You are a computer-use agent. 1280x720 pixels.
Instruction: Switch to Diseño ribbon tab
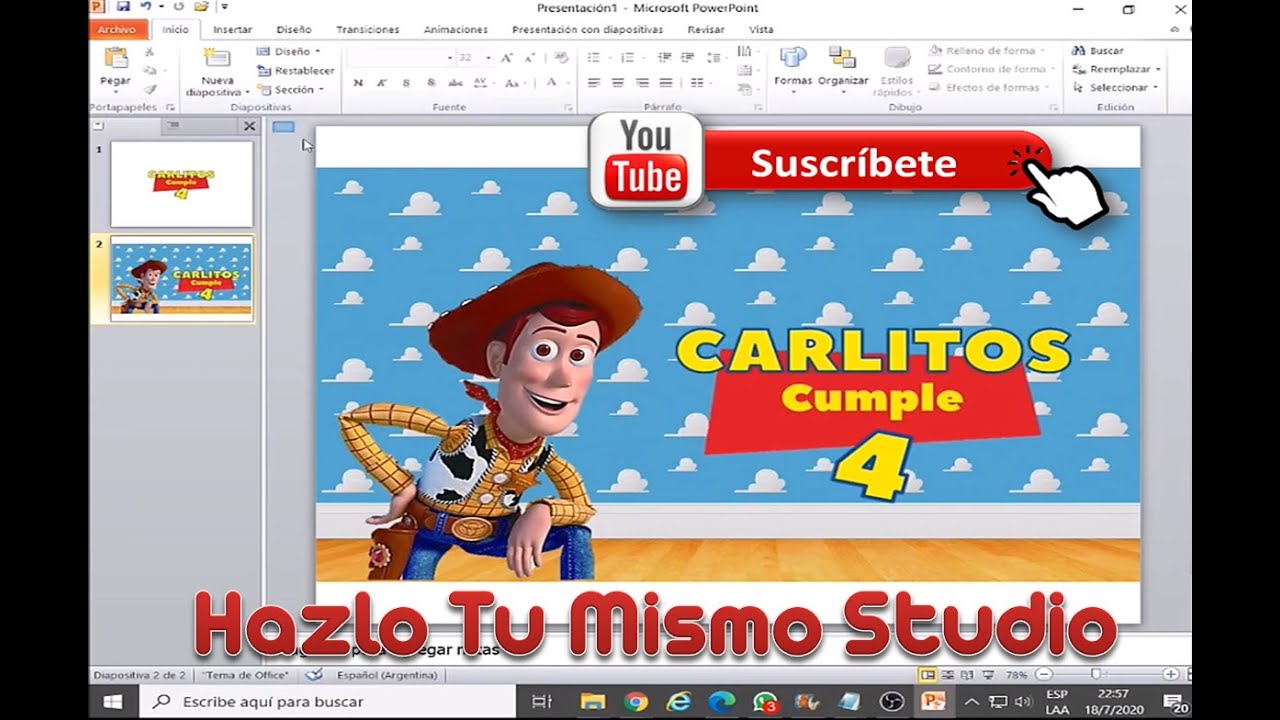click(x=294, y=30)
